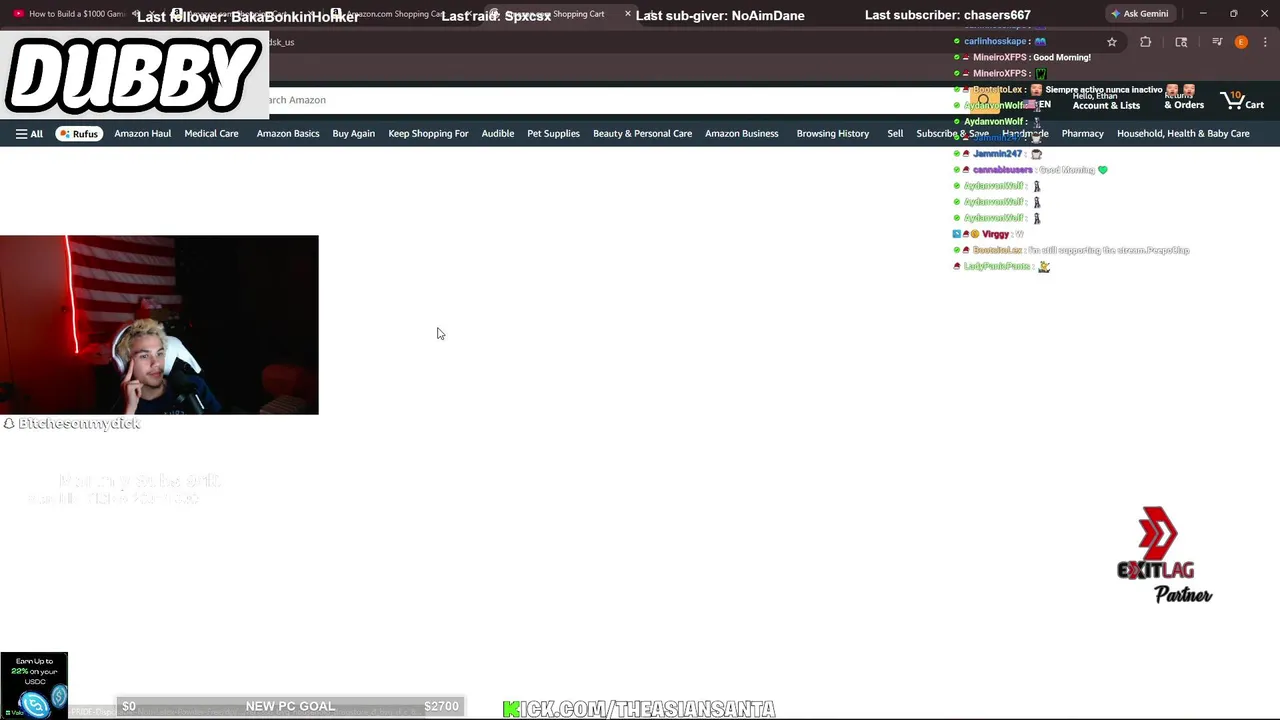
Task: Open Medical Care in the nav bar
Action: tap(211, 133)
